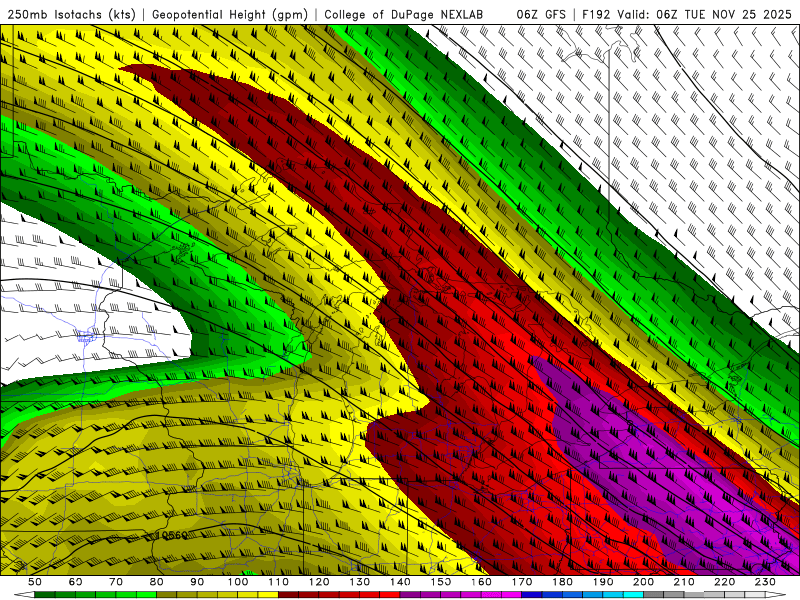The height and width of the screenshot is (600, 800).
Task: Click the '06Z GFS' model run label
Action: pyautogui.click(x=541, y=14)
